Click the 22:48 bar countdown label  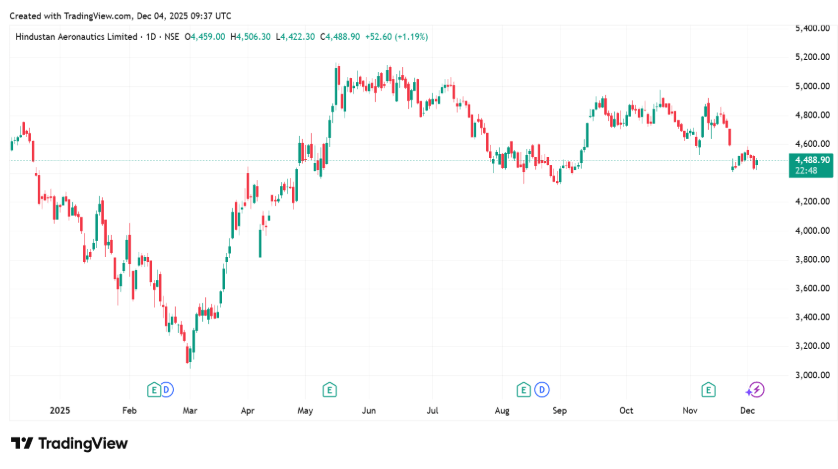coord(806,171)
